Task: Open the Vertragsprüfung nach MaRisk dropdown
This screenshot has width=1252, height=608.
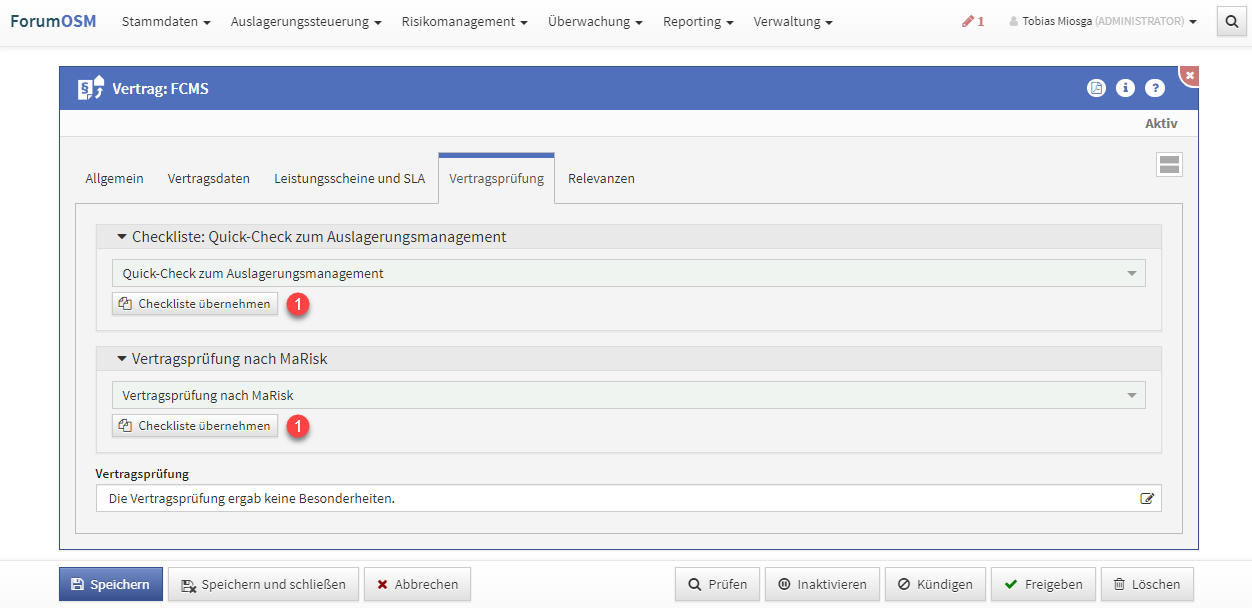Action: 628,395
